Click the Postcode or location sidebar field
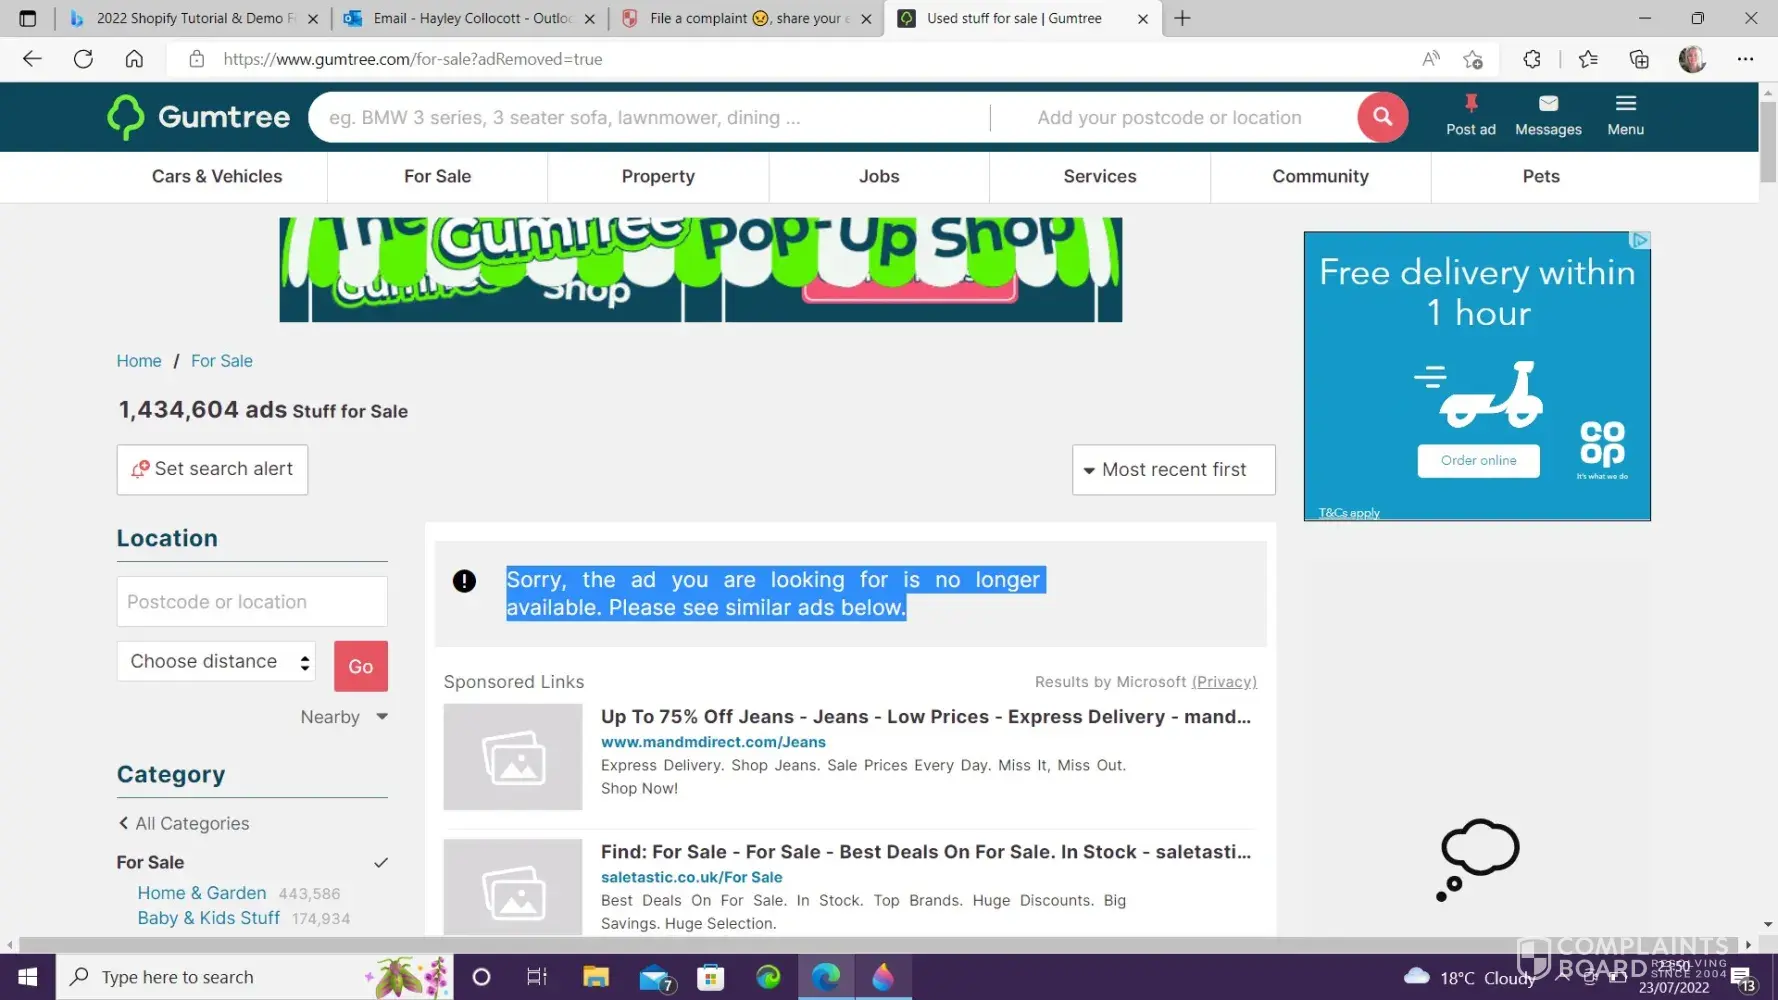Screen dimensions: 1778x1000 (252, 602)
